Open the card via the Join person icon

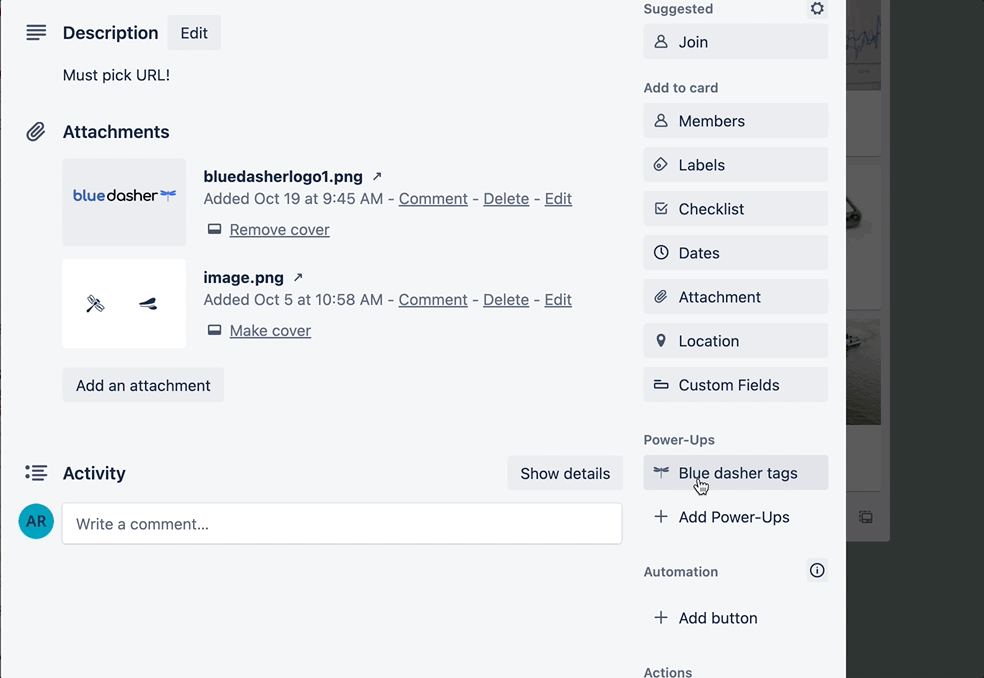(660, 42)
